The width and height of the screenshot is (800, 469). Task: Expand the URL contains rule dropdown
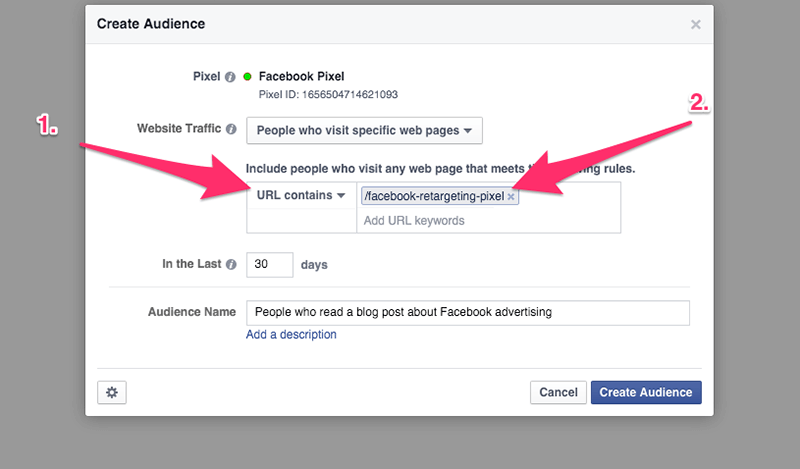(x=300, y=195)
